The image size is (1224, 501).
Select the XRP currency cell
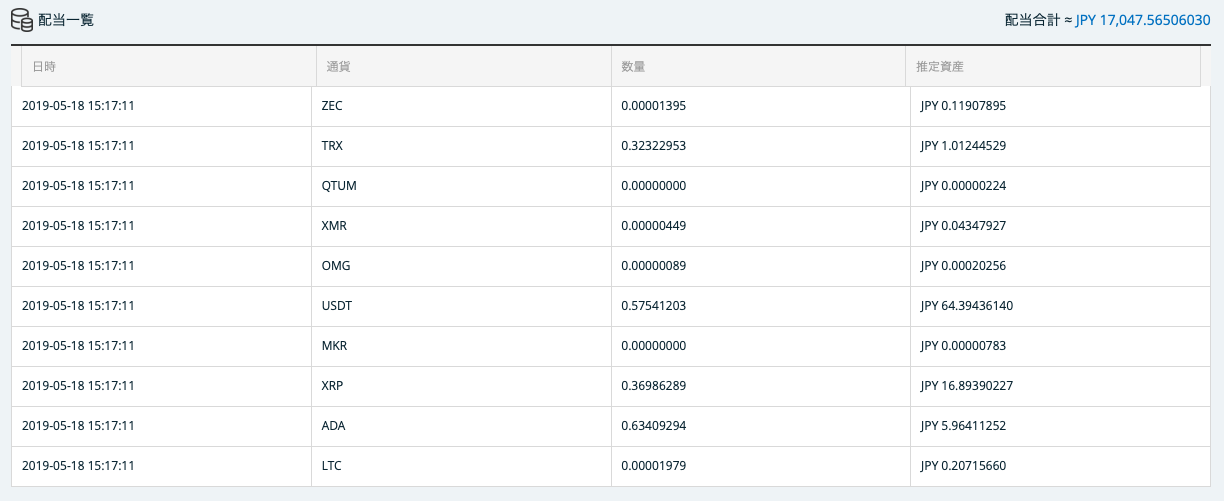pyautogui.click(x=333, y=386)
